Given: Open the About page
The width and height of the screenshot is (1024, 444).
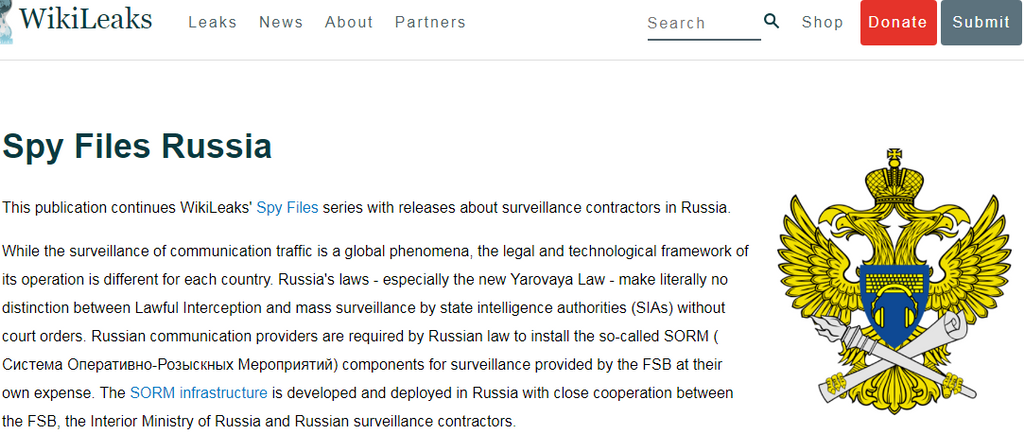Looking at the screenshot, I should tap(349, 22).
